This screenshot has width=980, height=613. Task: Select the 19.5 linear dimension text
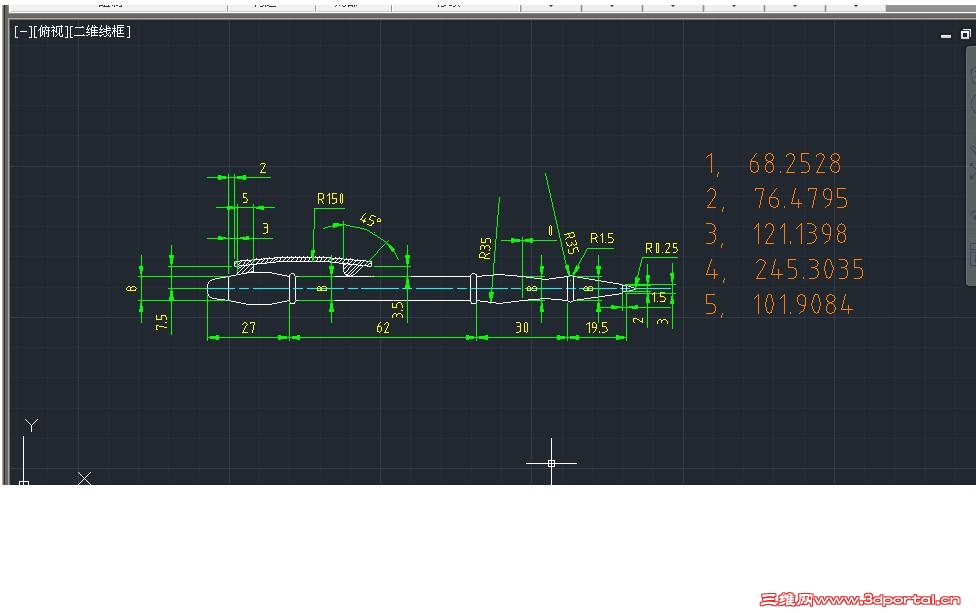click(x=596, y=327)
